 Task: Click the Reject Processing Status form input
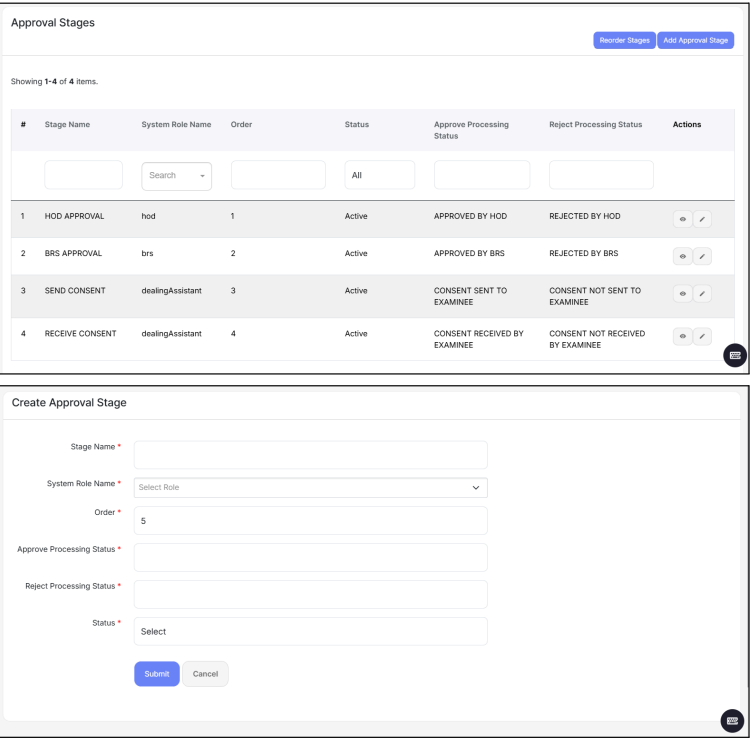311,595
